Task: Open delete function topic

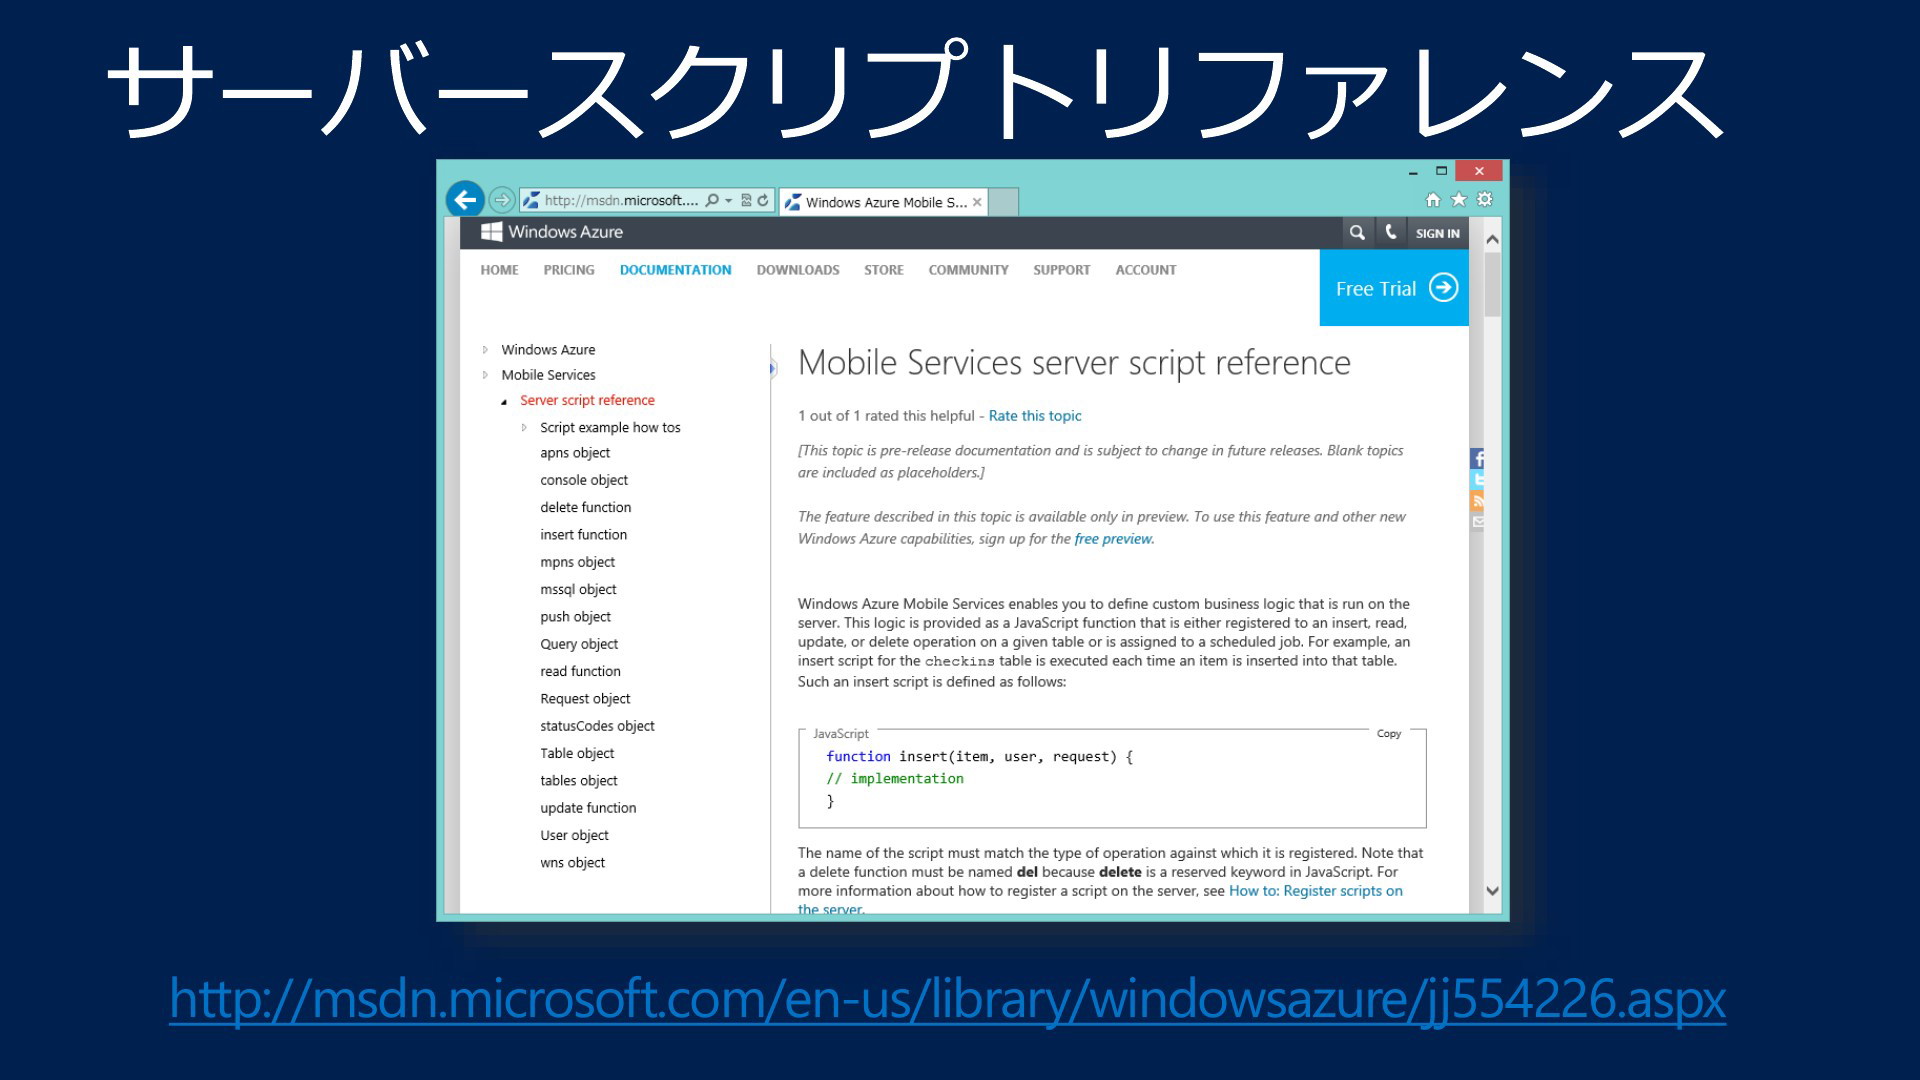Action: click(x=586, y=507)
